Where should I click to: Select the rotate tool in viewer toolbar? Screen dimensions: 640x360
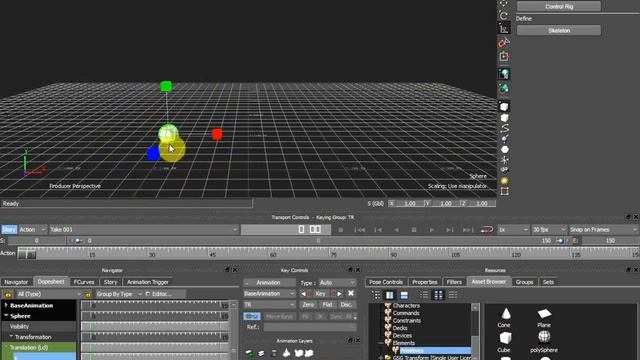point(504,16)
